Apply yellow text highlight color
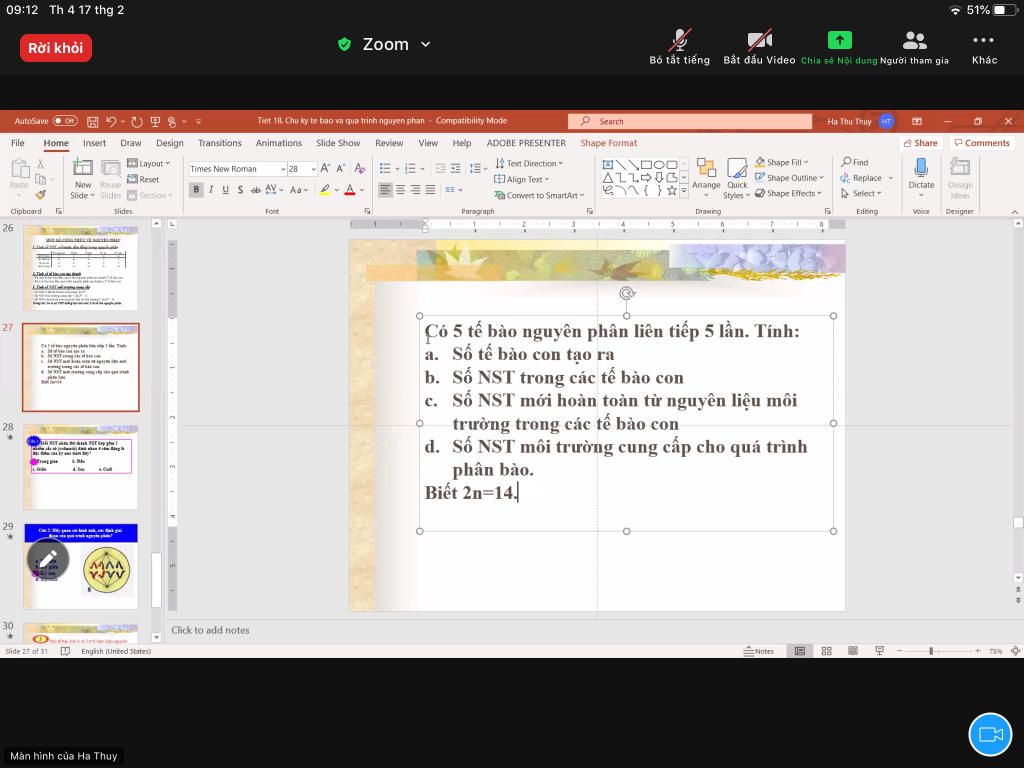The width and height of the screenshot is (1024, 768). click(x=325, y=189)
